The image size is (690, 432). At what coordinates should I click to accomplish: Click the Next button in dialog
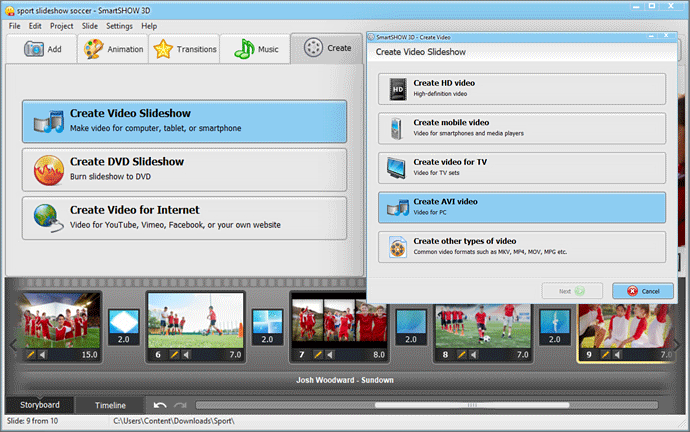(x=572, y=291)
